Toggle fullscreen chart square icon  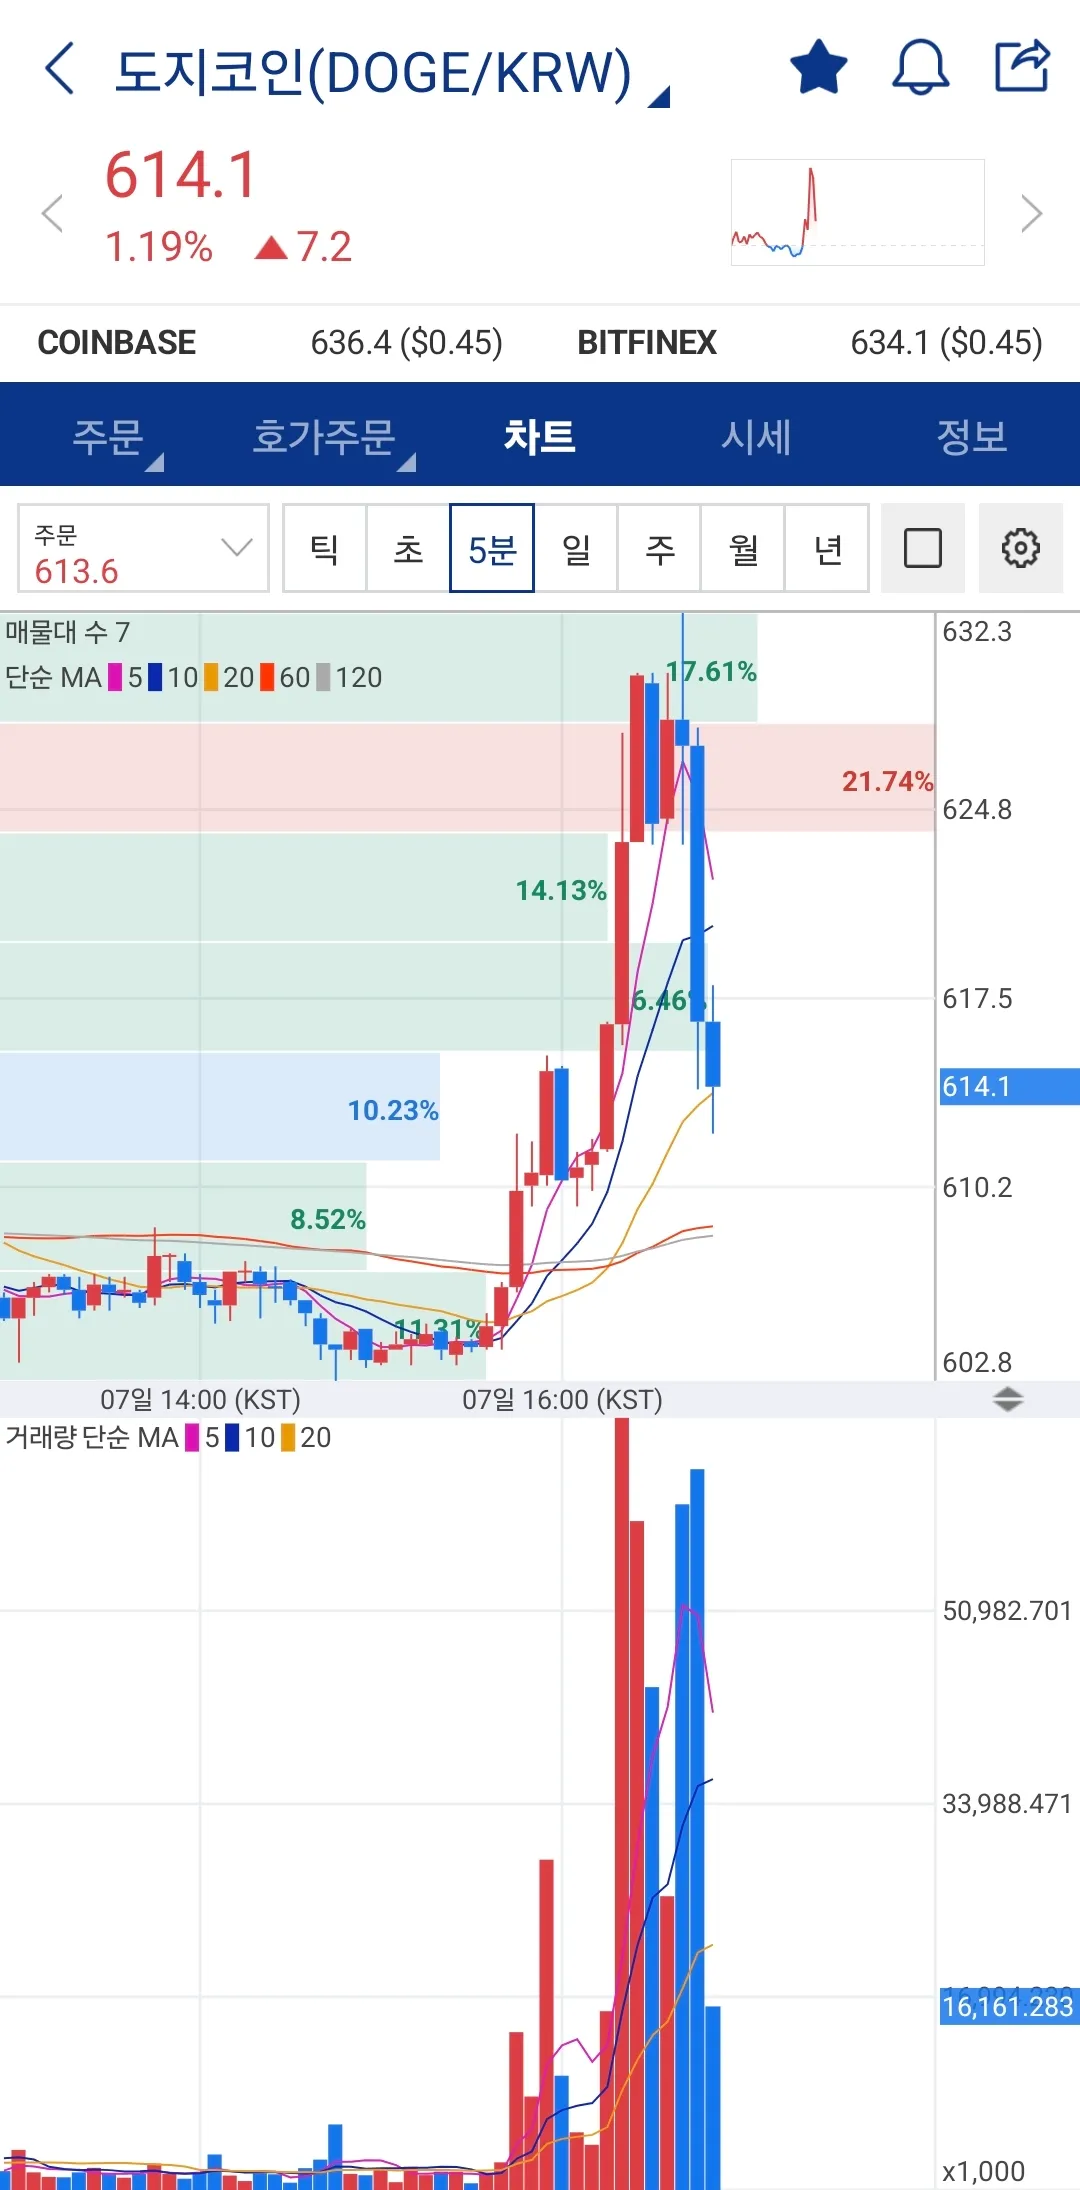coord(923,548)
